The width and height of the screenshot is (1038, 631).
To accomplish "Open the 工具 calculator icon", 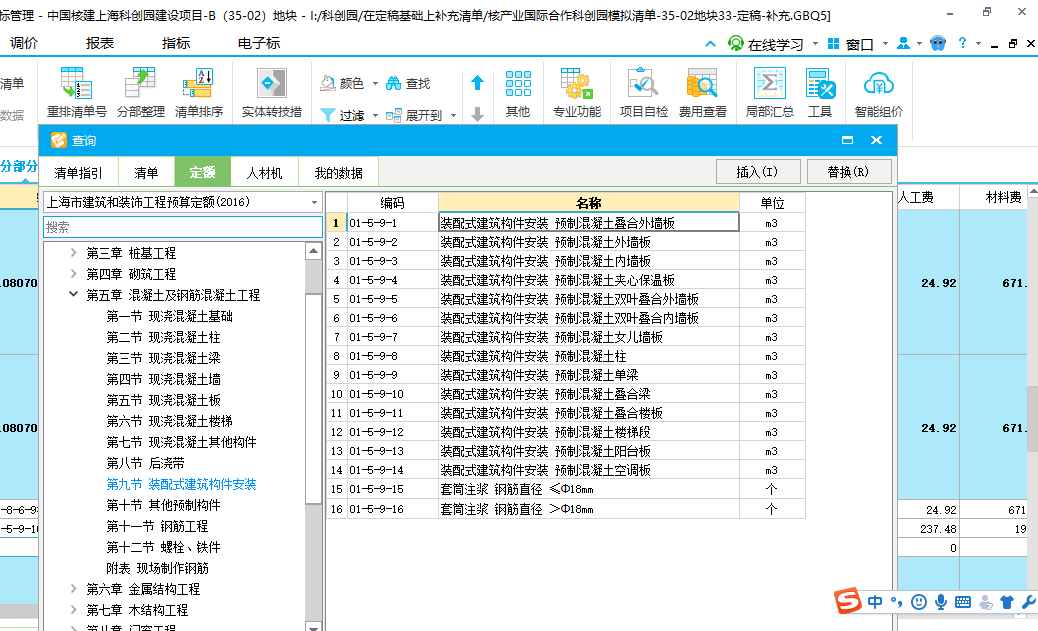I will tap(820, 83).
